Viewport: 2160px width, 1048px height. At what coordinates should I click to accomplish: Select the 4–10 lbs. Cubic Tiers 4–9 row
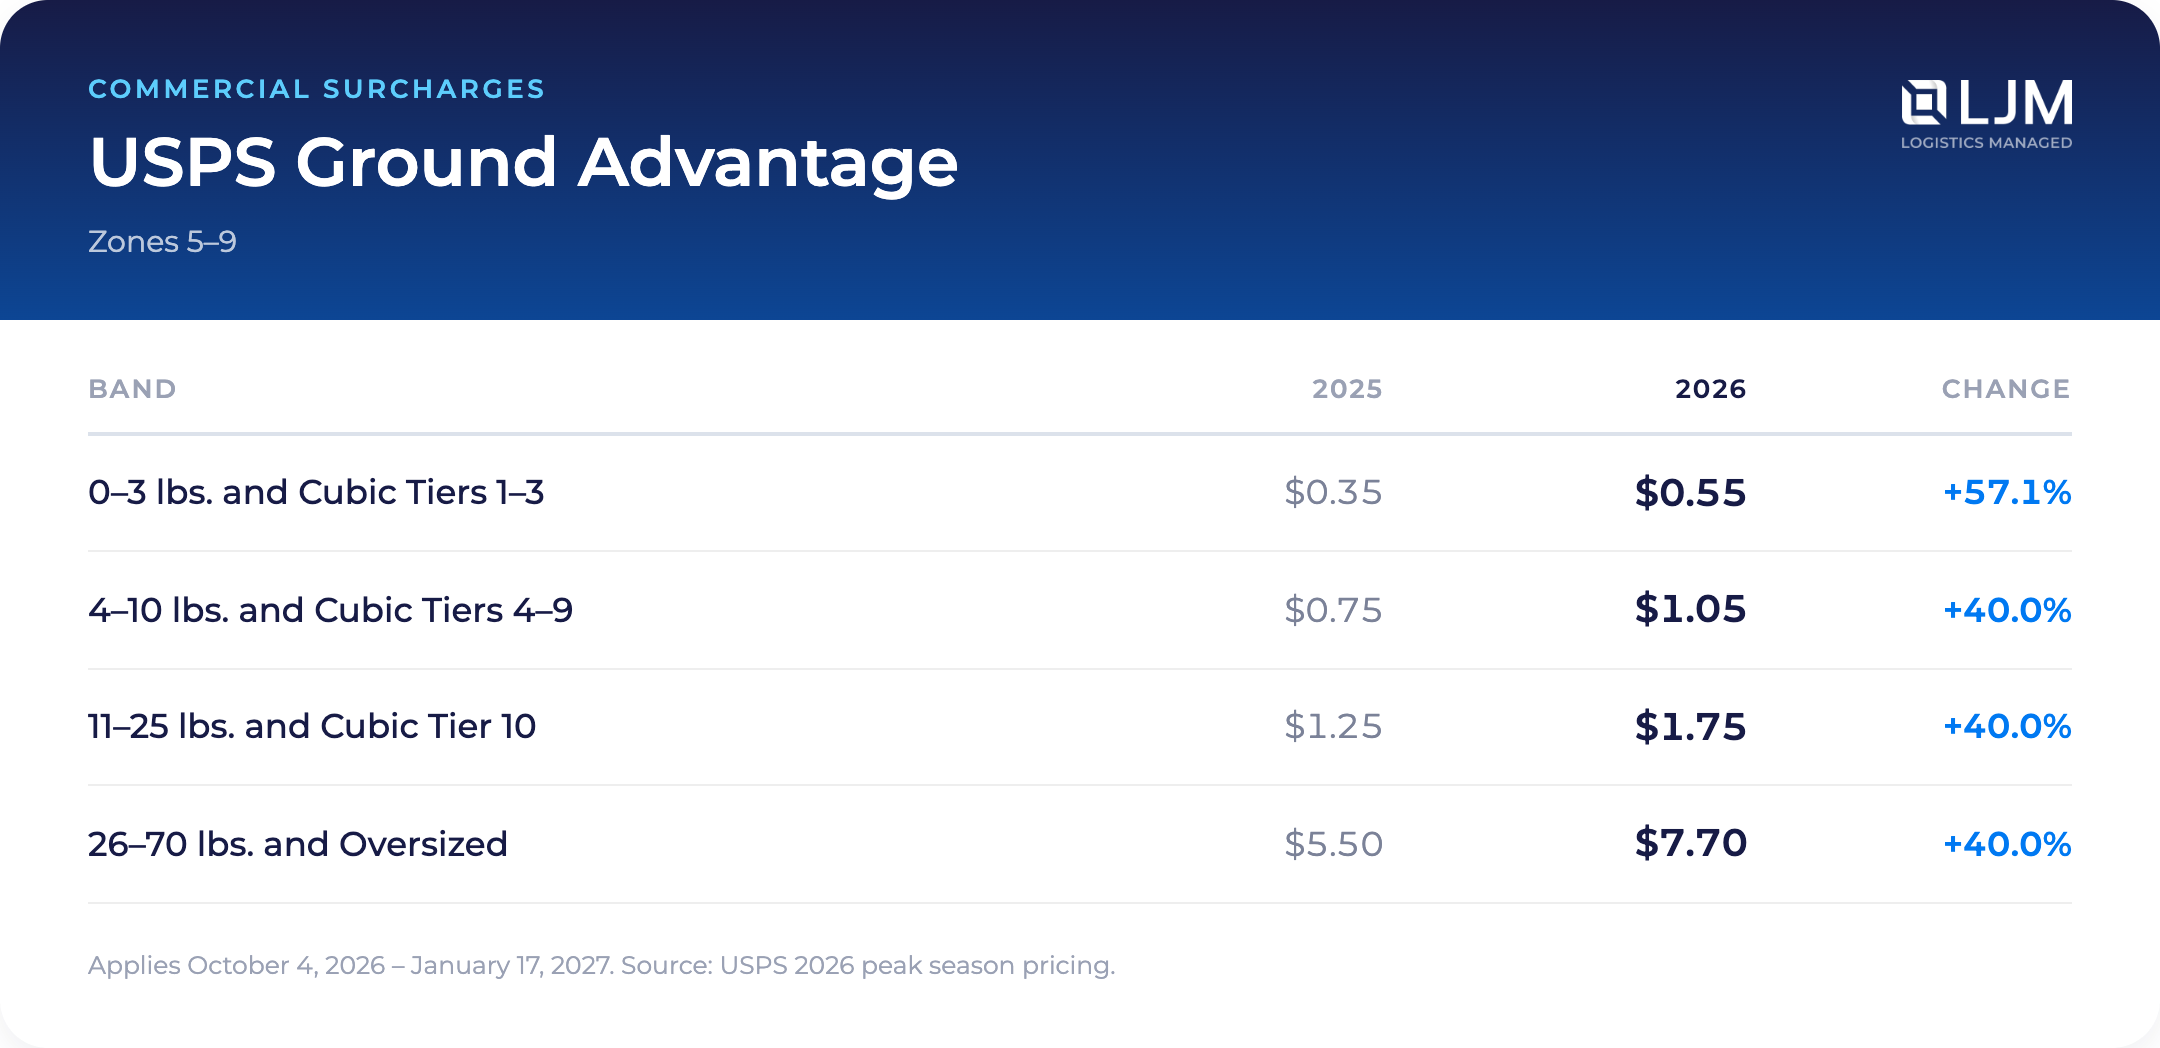1080,610
